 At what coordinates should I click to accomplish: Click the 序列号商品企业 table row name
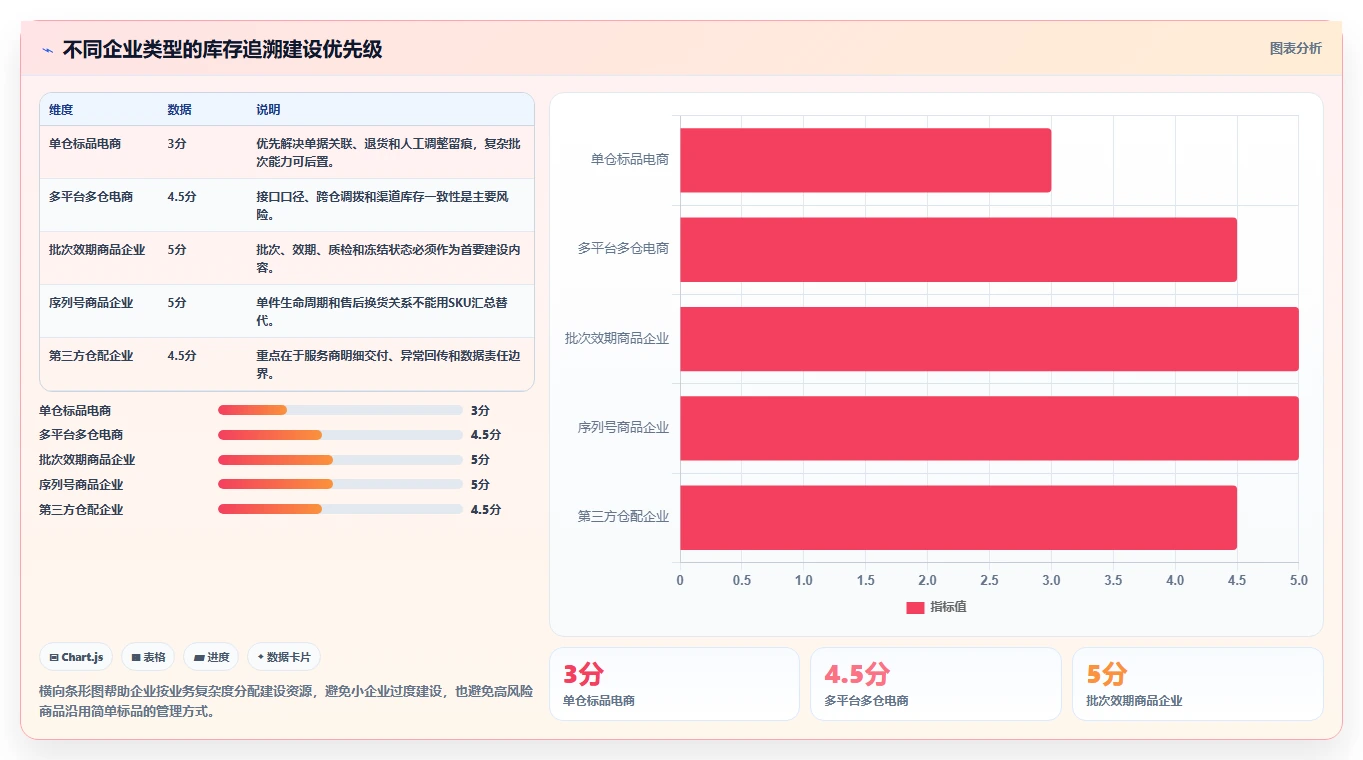coord(91,303)
